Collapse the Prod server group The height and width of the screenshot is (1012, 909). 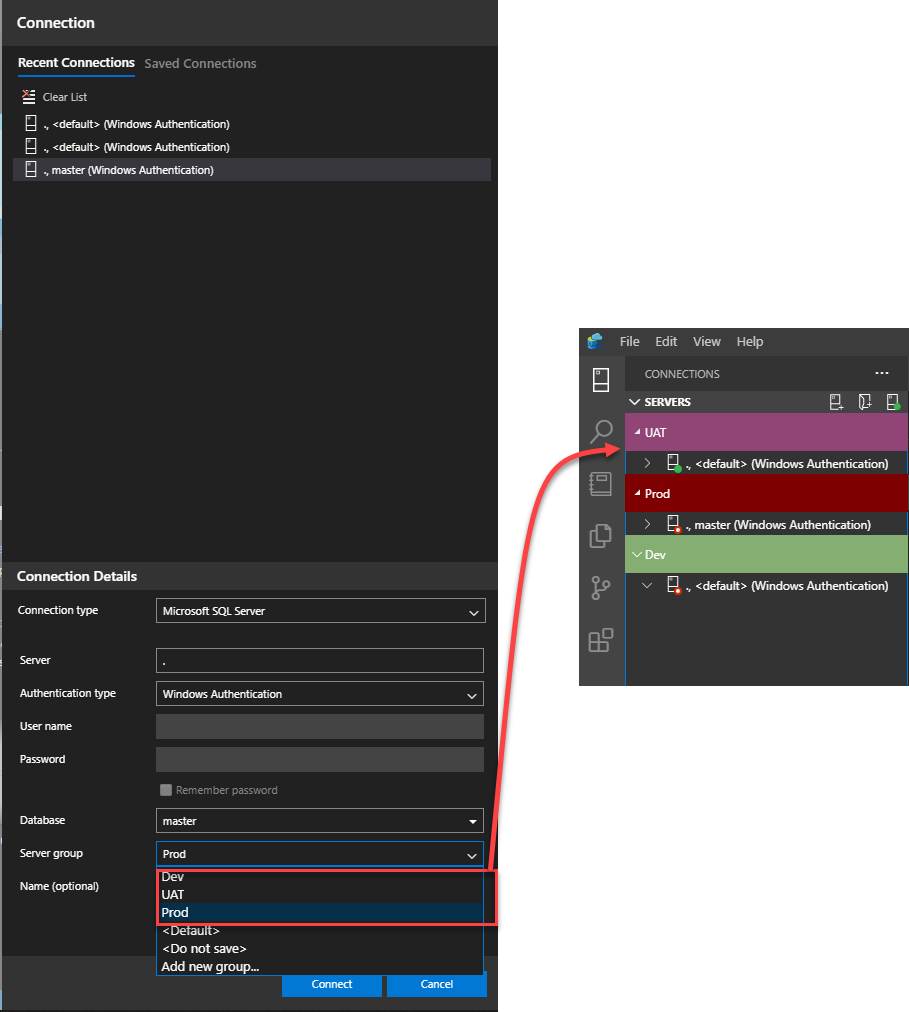coord(637,493)
